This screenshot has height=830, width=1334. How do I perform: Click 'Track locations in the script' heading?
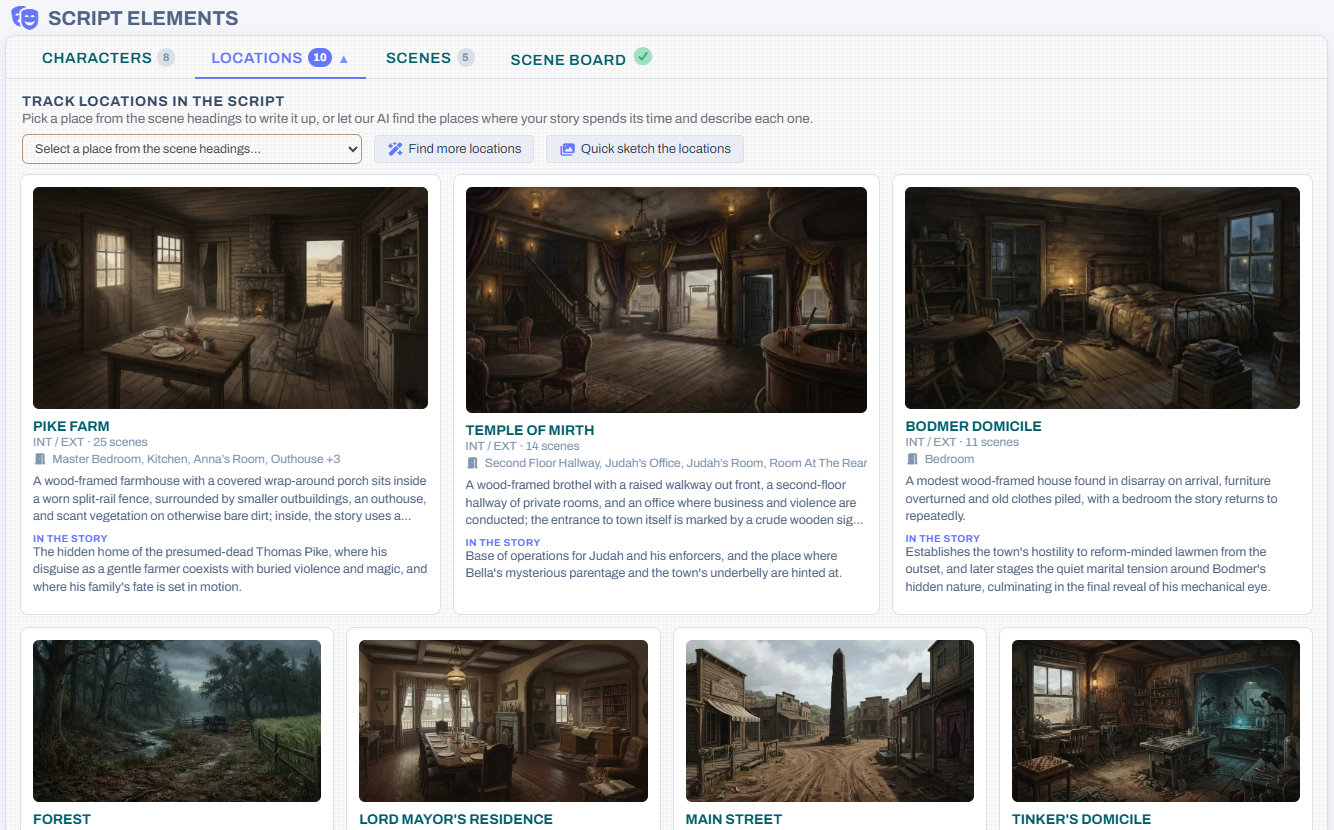click(153, 101)
